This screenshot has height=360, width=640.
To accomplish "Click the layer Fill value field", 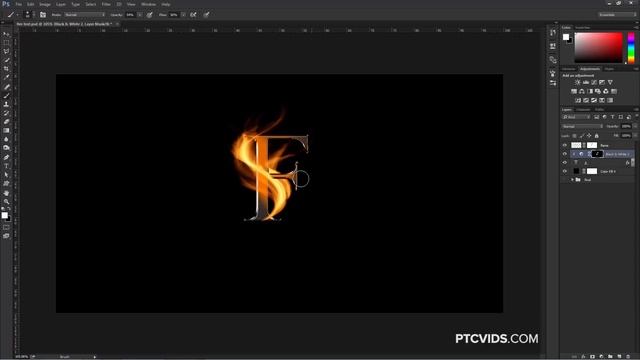I will point(626,136).
